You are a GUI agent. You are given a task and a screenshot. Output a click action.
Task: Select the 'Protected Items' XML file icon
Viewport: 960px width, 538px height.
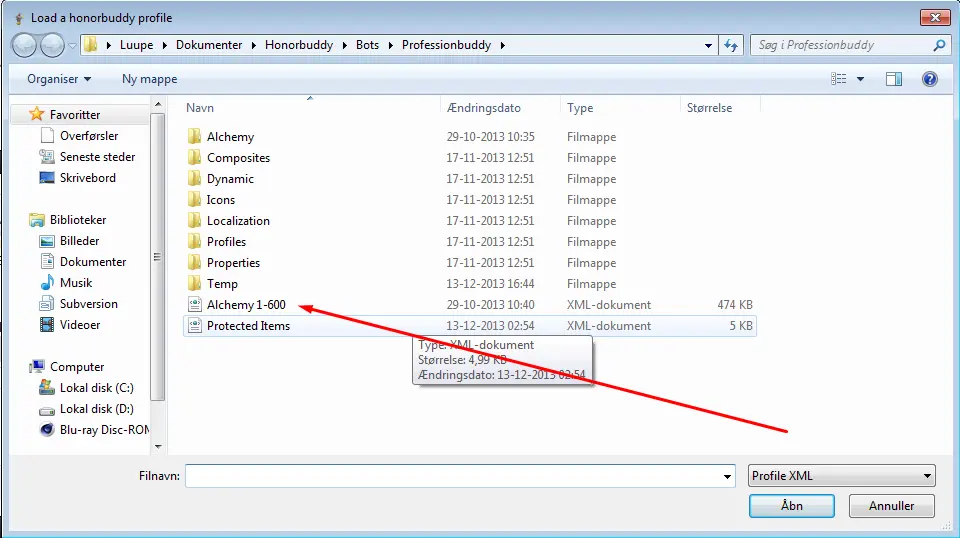pos(195,326)
